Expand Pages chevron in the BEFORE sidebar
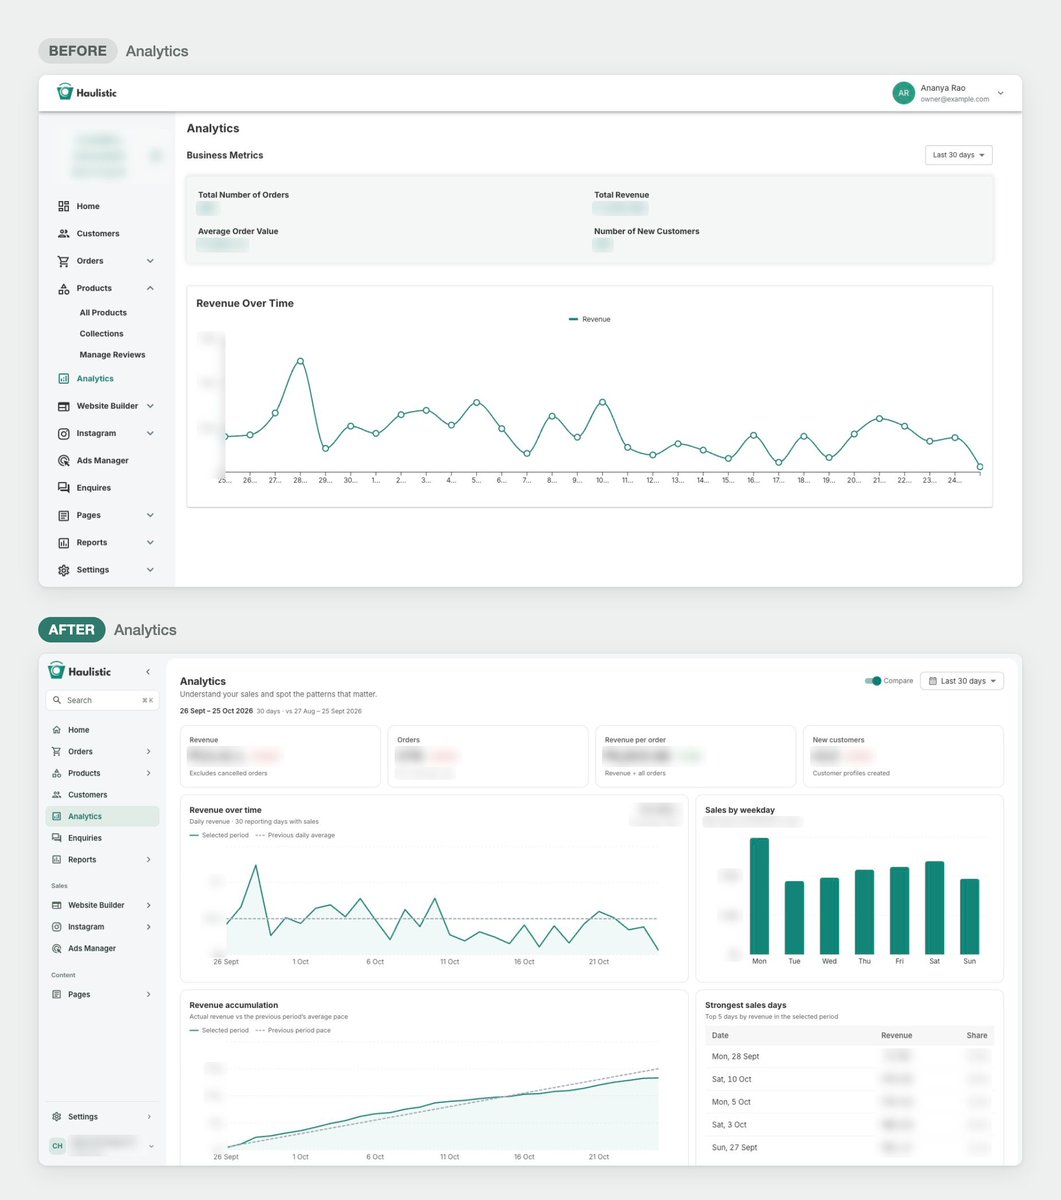1061x1200 pixels. click(150, 515)
